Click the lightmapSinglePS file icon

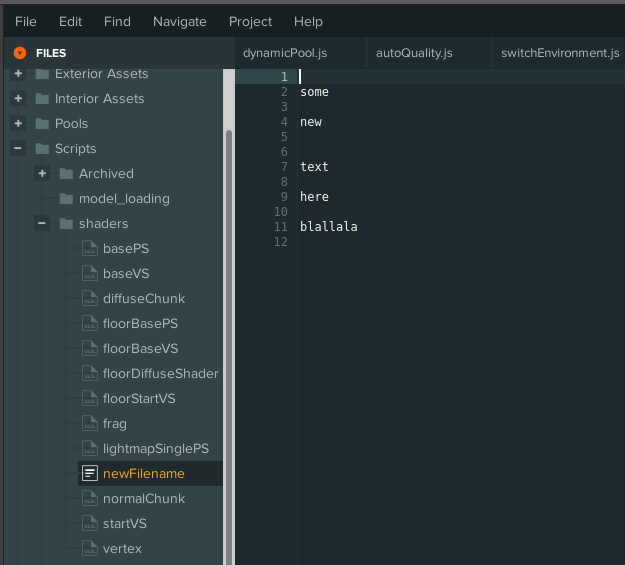coord(90,449)
